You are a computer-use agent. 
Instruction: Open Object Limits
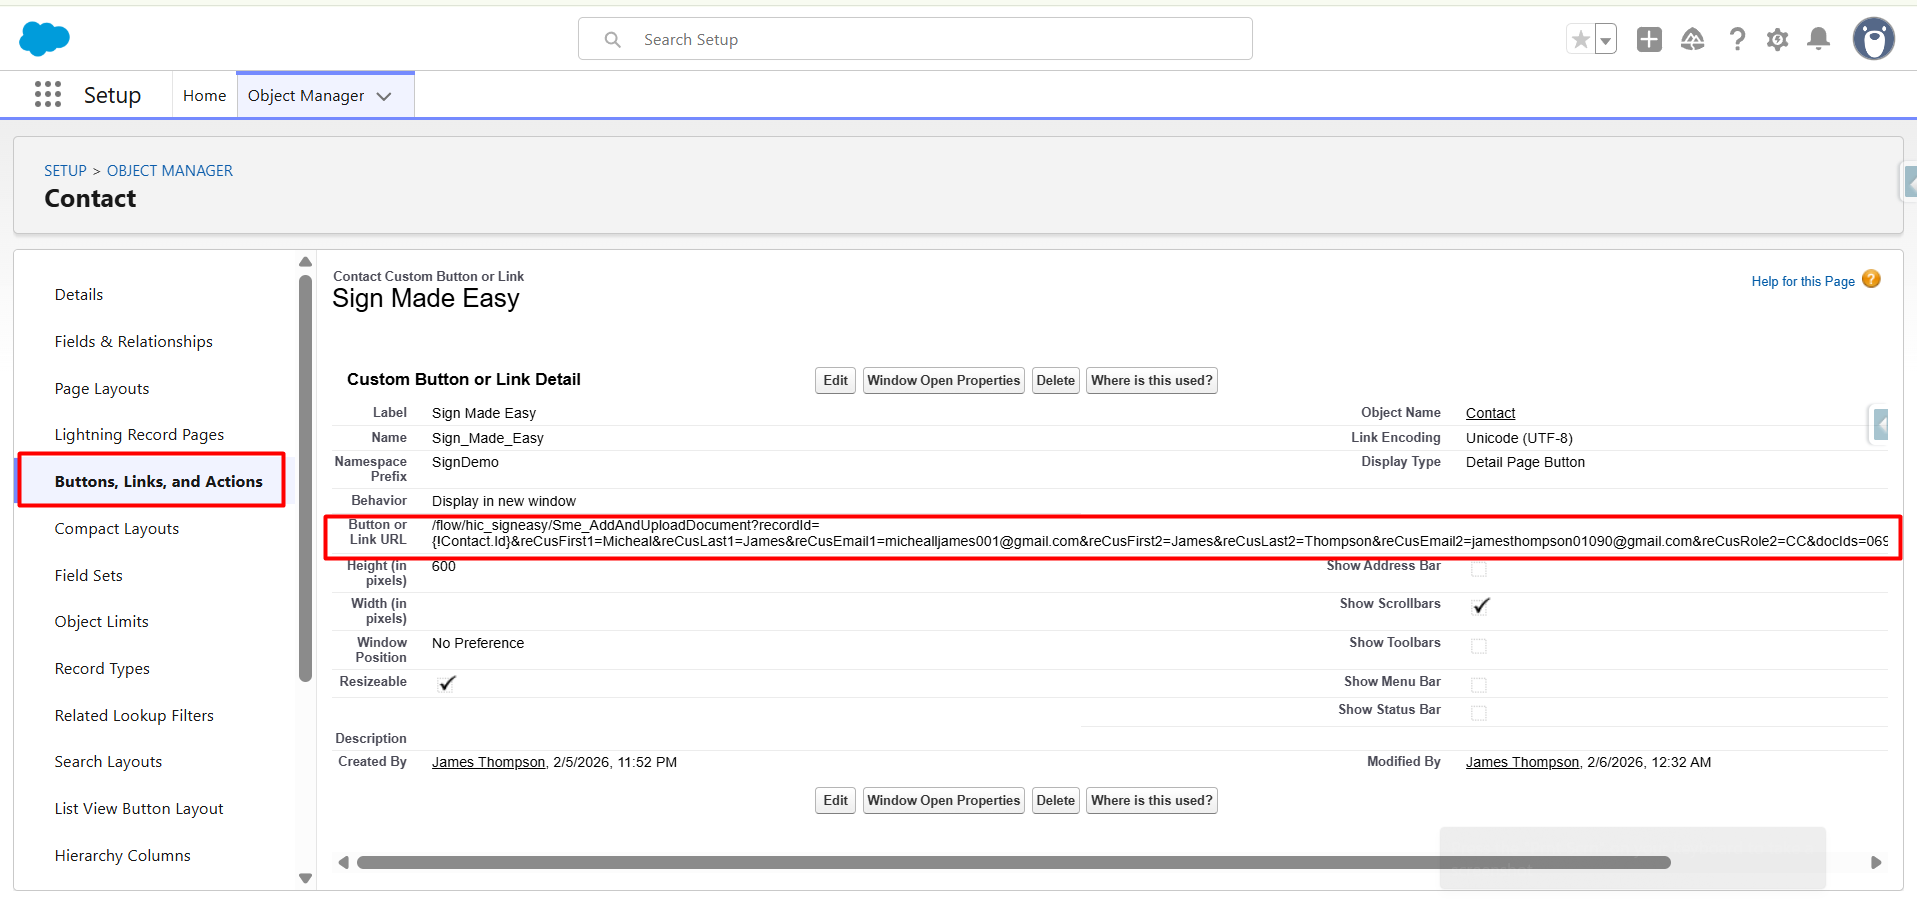tap(102, 622)
